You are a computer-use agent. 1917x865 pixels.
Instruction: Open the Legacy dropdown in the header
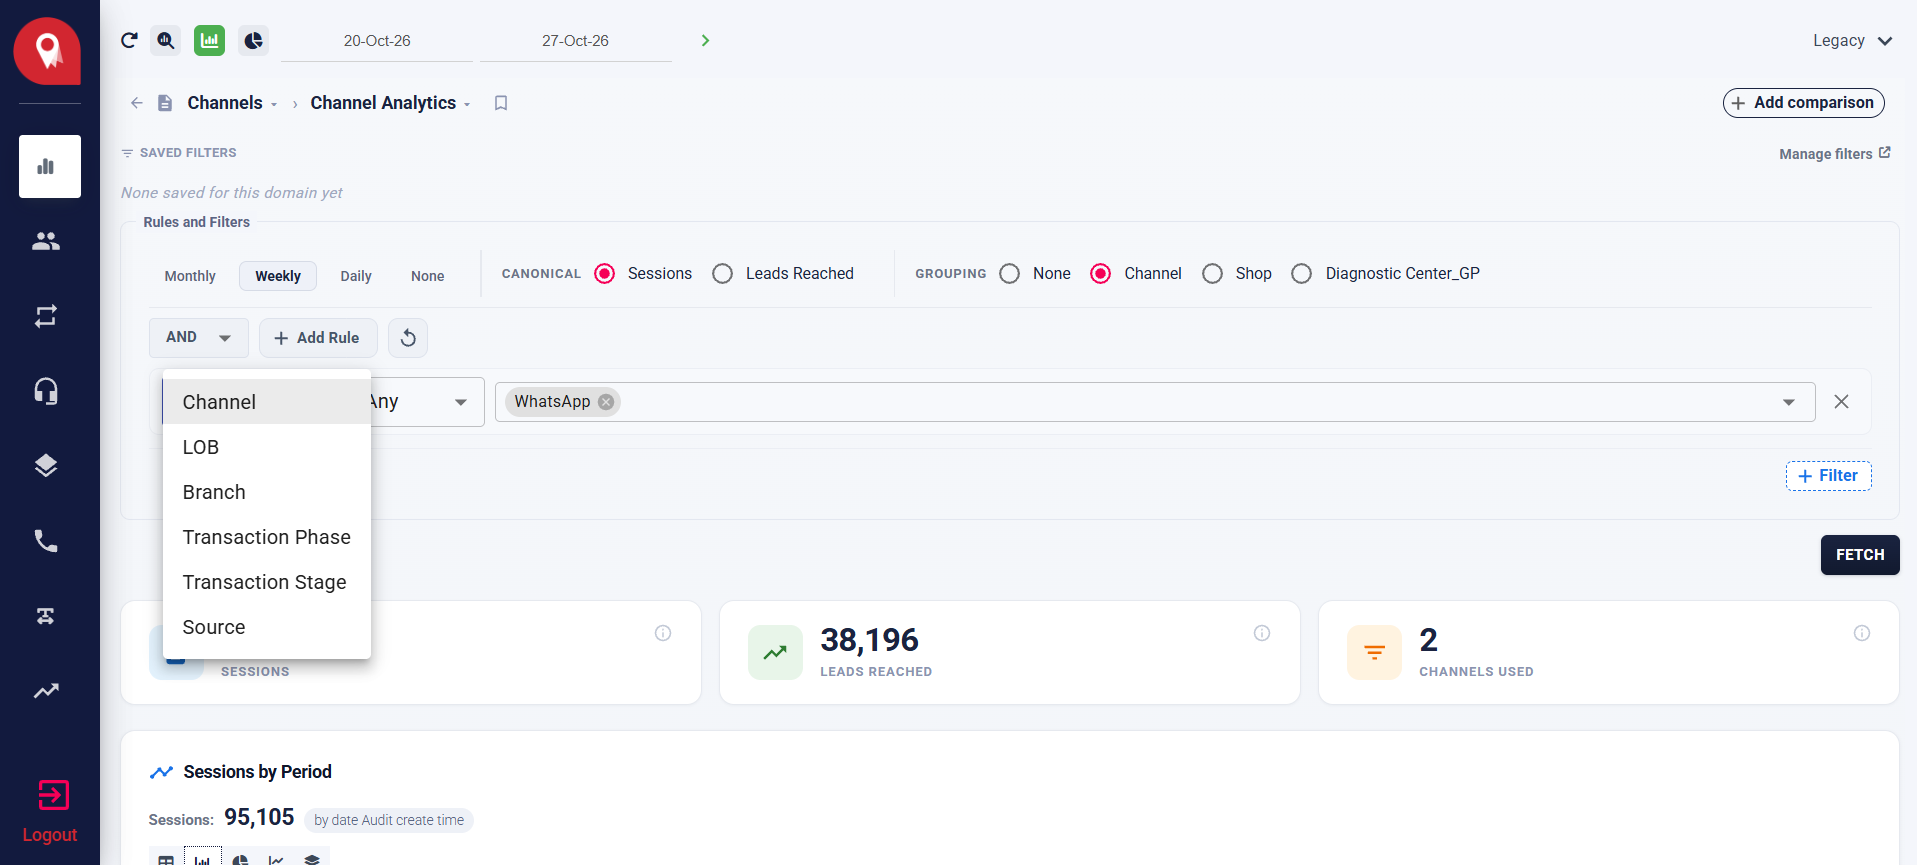pos(1853,41)
